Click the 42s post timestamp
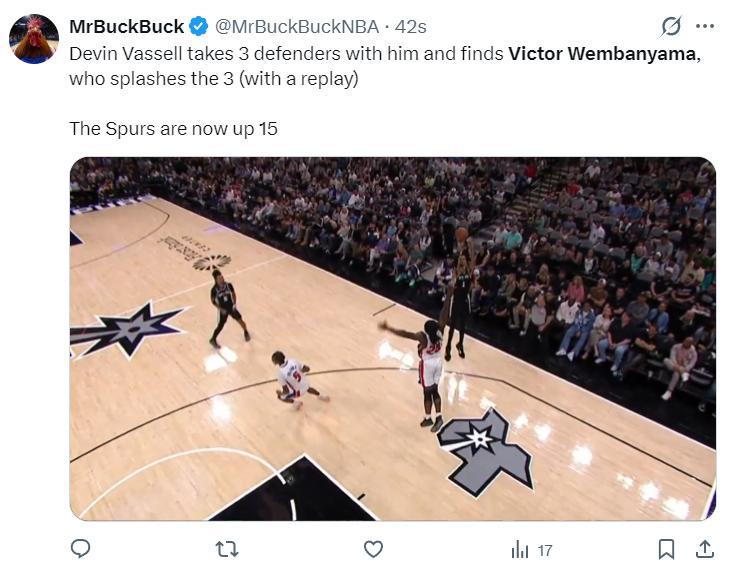This screenshot has height=566, width=730. pos(410,26)
